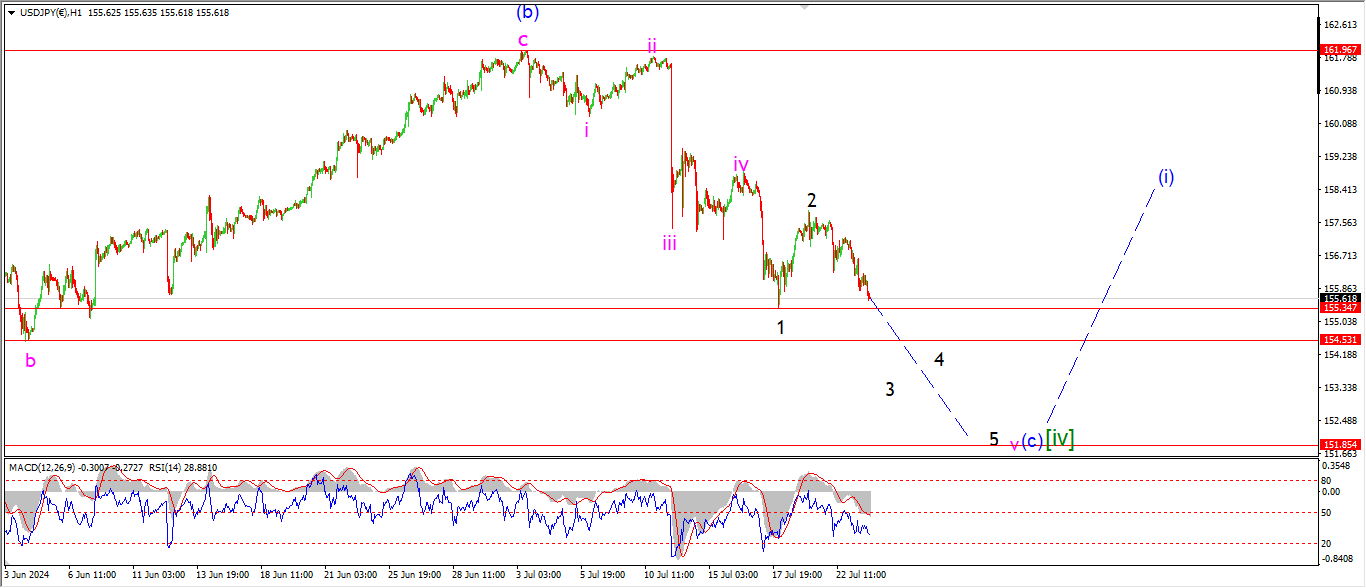
Task: Click the magenta iii wave label
Action: pyautogui.click(x=668, y=241)
